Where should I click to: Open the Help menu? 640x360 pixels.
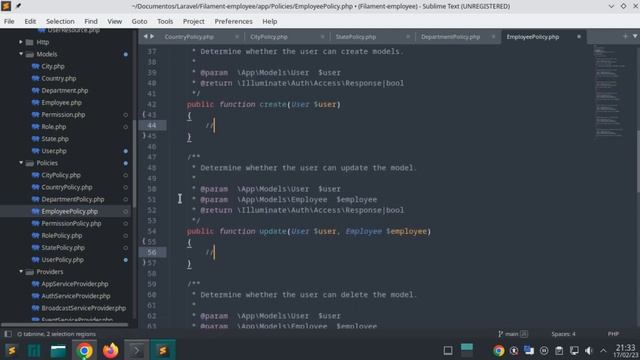point(269,21)
